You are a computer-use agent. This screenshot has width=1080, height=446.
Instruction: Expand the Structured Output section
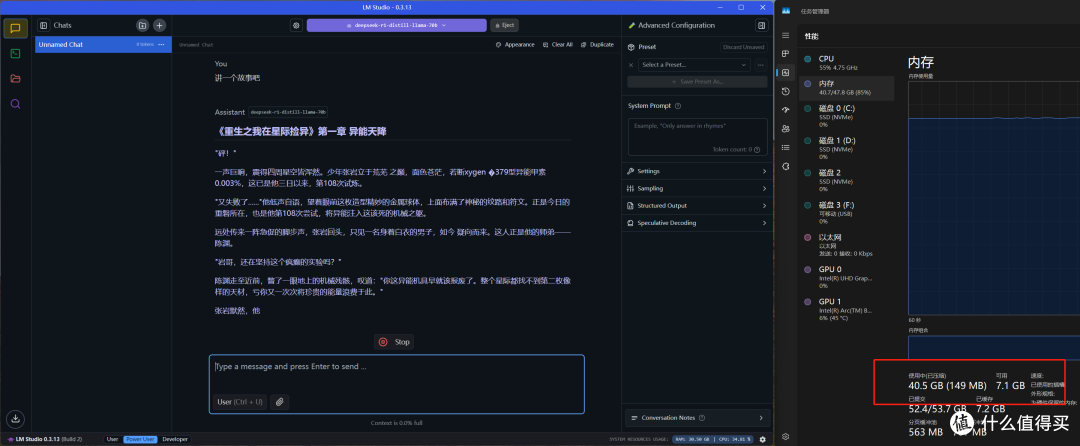pyautogui.click(x=697, y=206)
